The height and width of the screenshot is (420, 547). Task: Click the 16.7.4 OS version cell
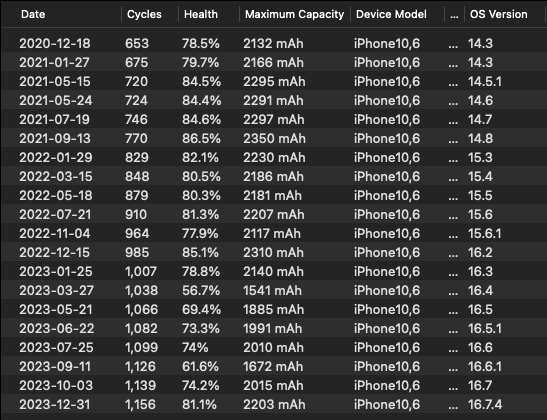(x=485, y=405)
